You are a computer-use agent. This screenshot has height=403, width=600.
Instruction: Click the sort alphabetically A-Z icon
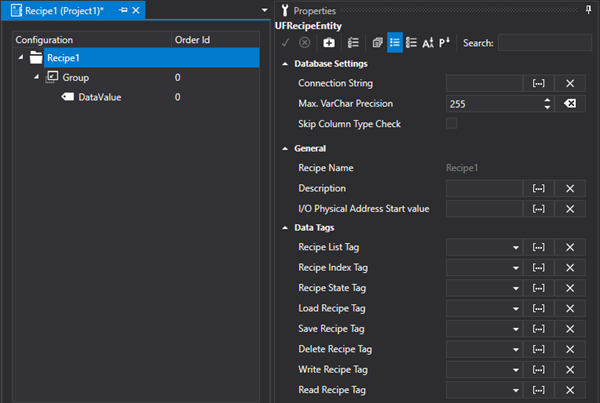428,43
